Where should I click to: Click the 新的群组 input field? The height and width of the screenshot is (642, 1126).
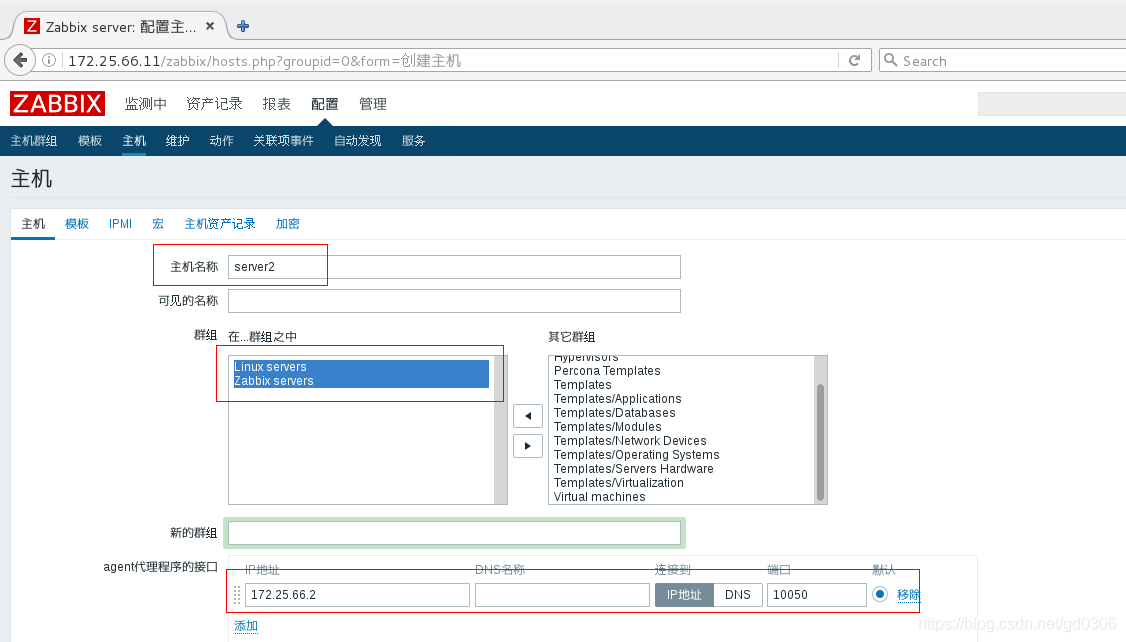[x=454, y=533]
